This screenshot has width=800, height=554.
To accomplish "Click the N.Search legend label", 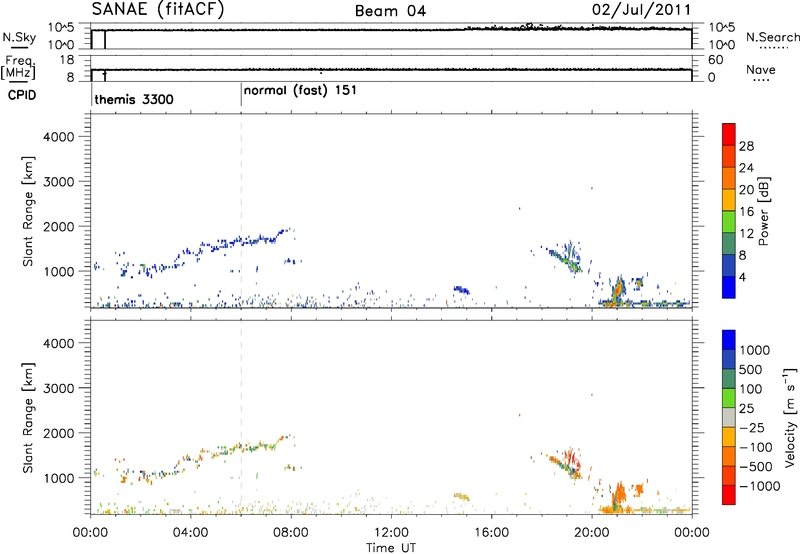I will point(772,37).
